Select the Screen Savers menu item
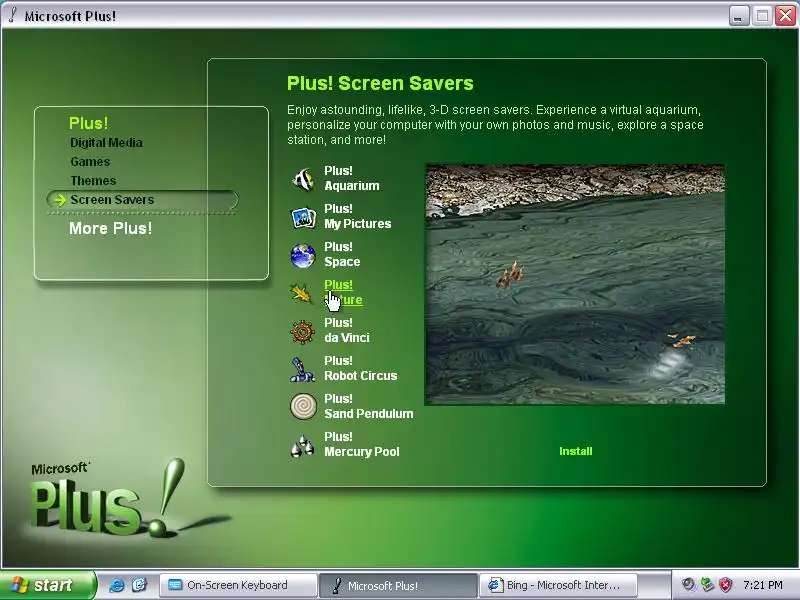Screen dimensions: 800x600 [142, 199]
